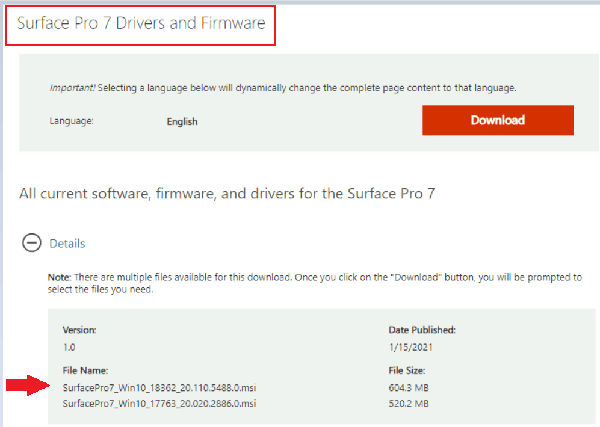Collapse Details using the minus circle icon
This screenshot has width=600, height=427.
click(31, 243)
